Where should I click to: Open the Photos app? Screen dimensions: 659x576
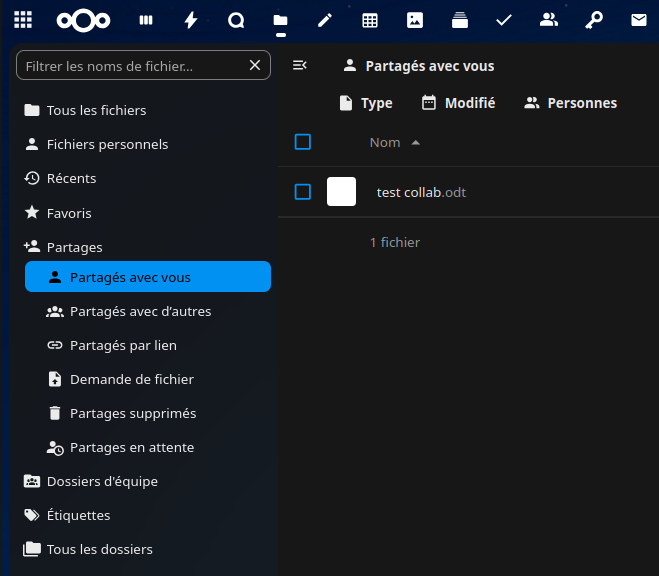(414, 20)
